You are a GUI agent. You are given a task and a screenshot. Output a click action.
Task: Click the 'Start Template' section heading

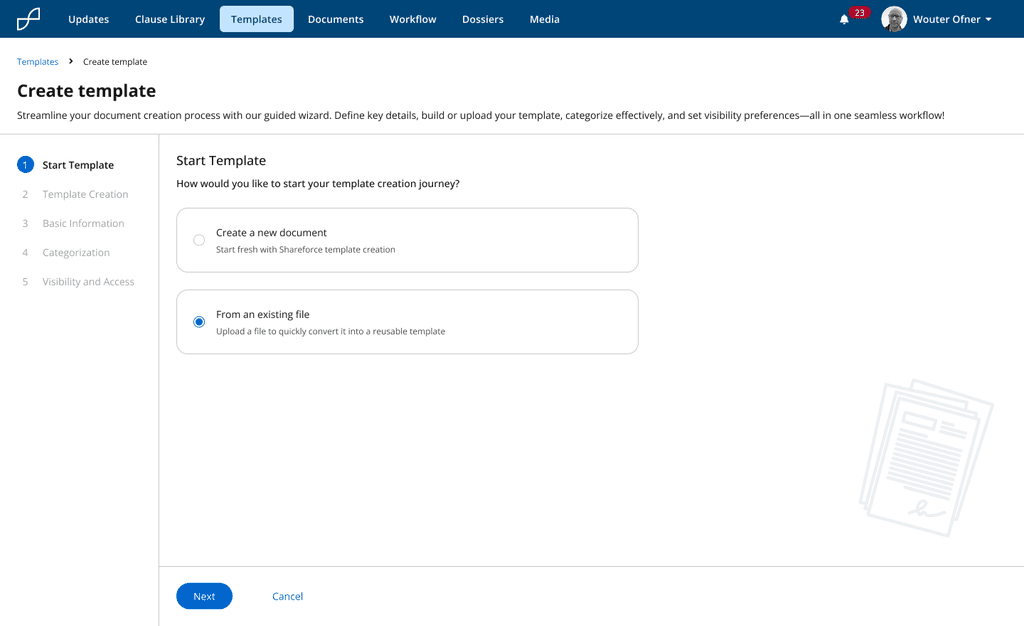(x=221, y=161)
